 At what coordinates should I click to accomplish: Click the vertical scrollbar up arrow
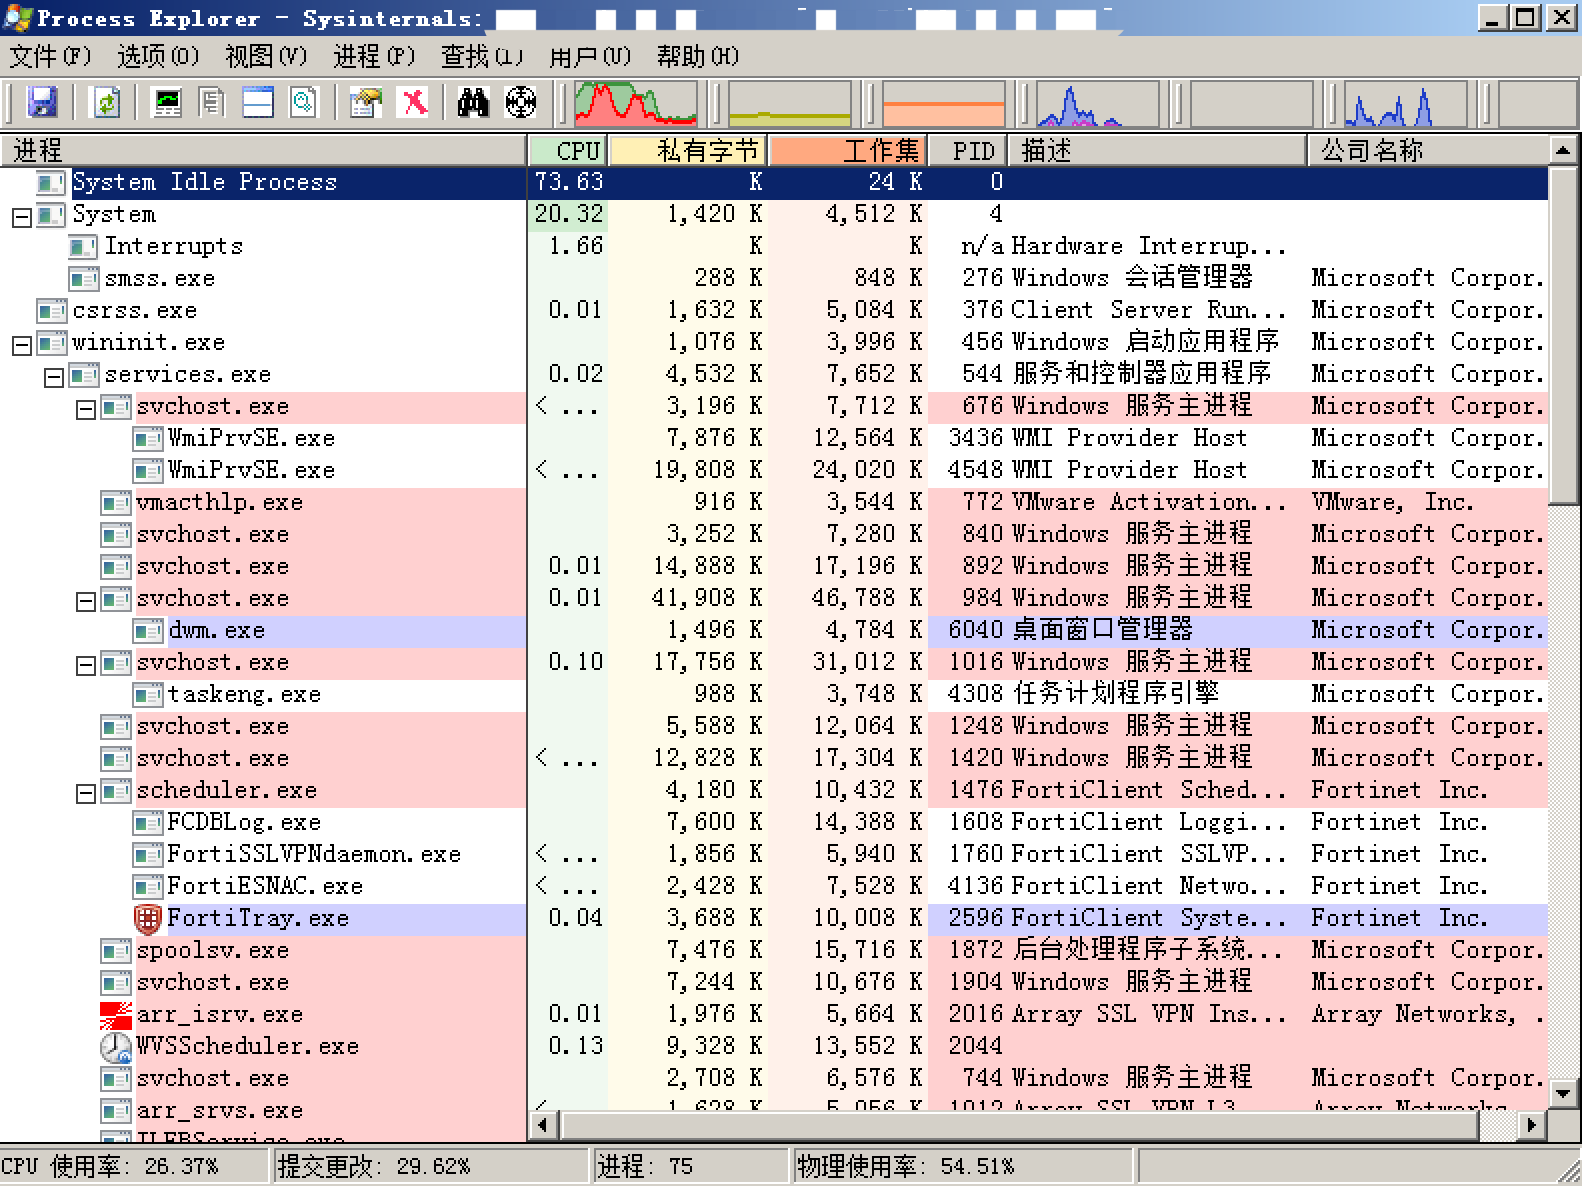click(x=1562, y=151)
